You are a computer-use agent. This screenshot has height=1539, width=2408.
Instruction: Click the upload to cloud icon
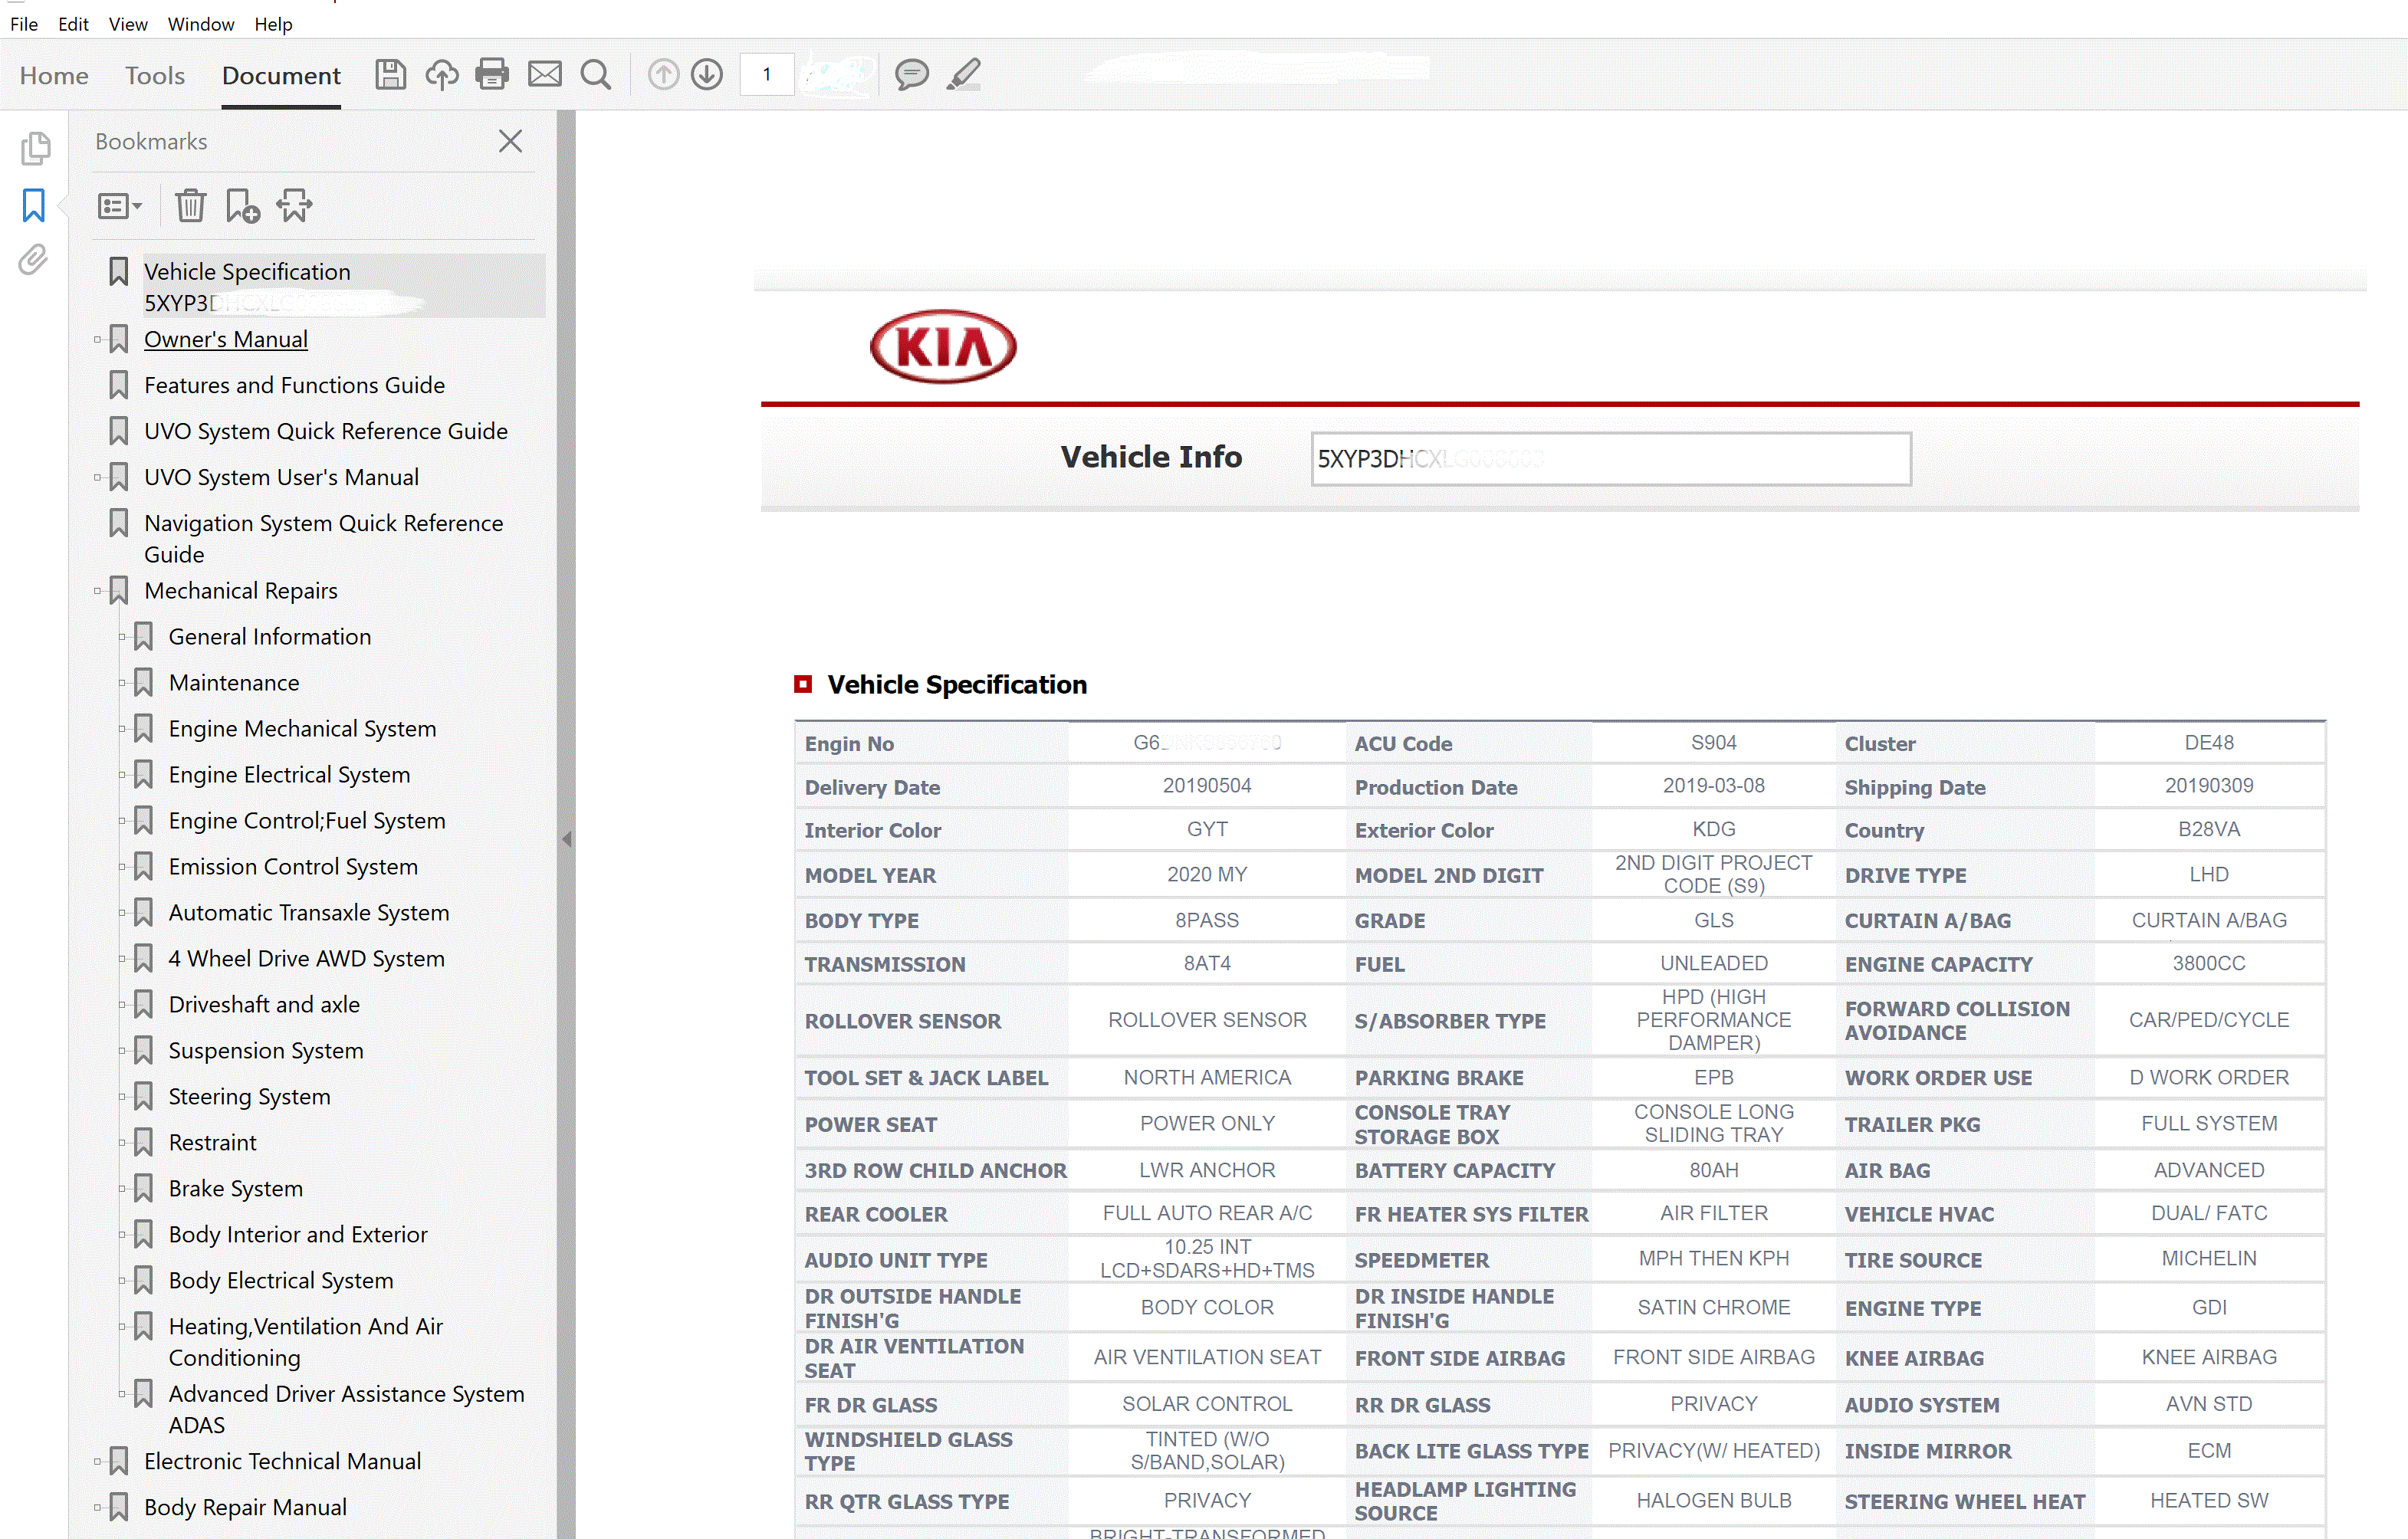441,75
